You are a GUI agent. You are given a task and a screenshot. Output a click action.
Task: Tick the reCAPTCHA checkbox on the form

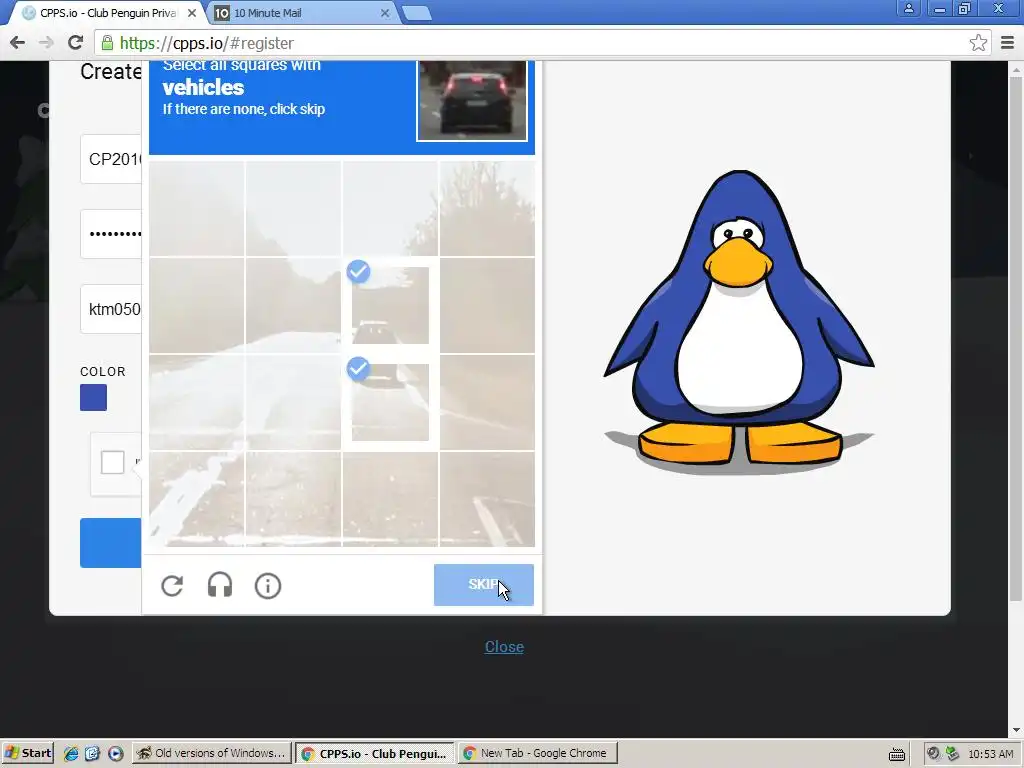(x=113, y=462)
